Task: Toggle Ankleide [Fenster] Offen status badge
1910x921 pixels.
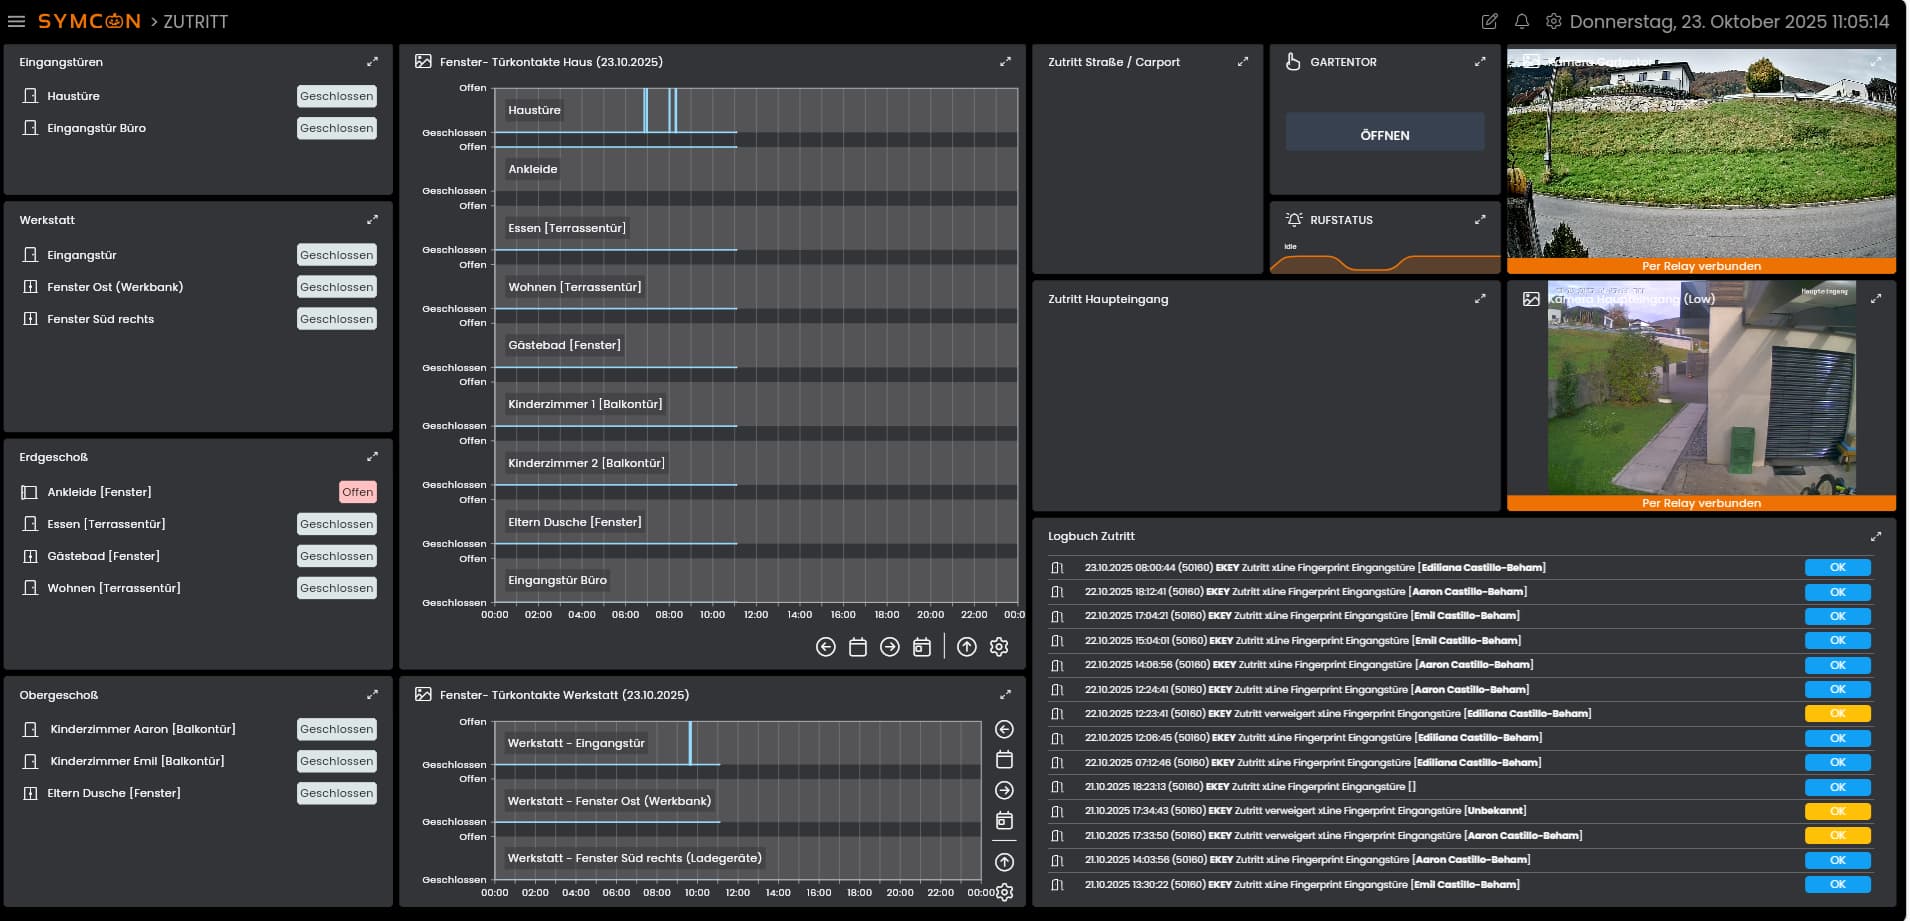Action: point(357,492)
